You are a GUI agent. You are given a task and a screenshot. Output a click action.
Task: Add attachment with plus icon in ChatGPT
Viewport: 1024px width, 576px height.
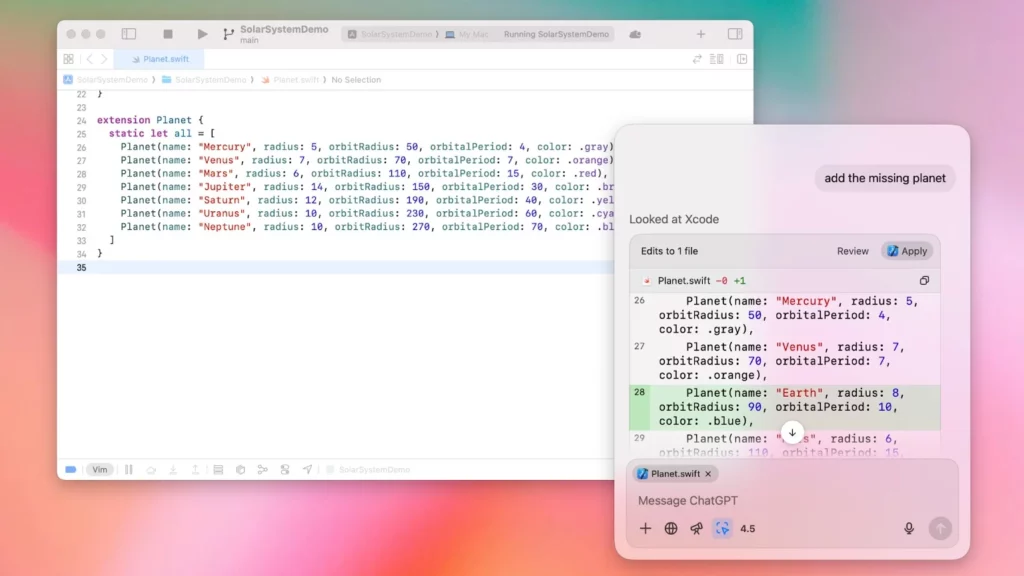click(x=645, y=528)
